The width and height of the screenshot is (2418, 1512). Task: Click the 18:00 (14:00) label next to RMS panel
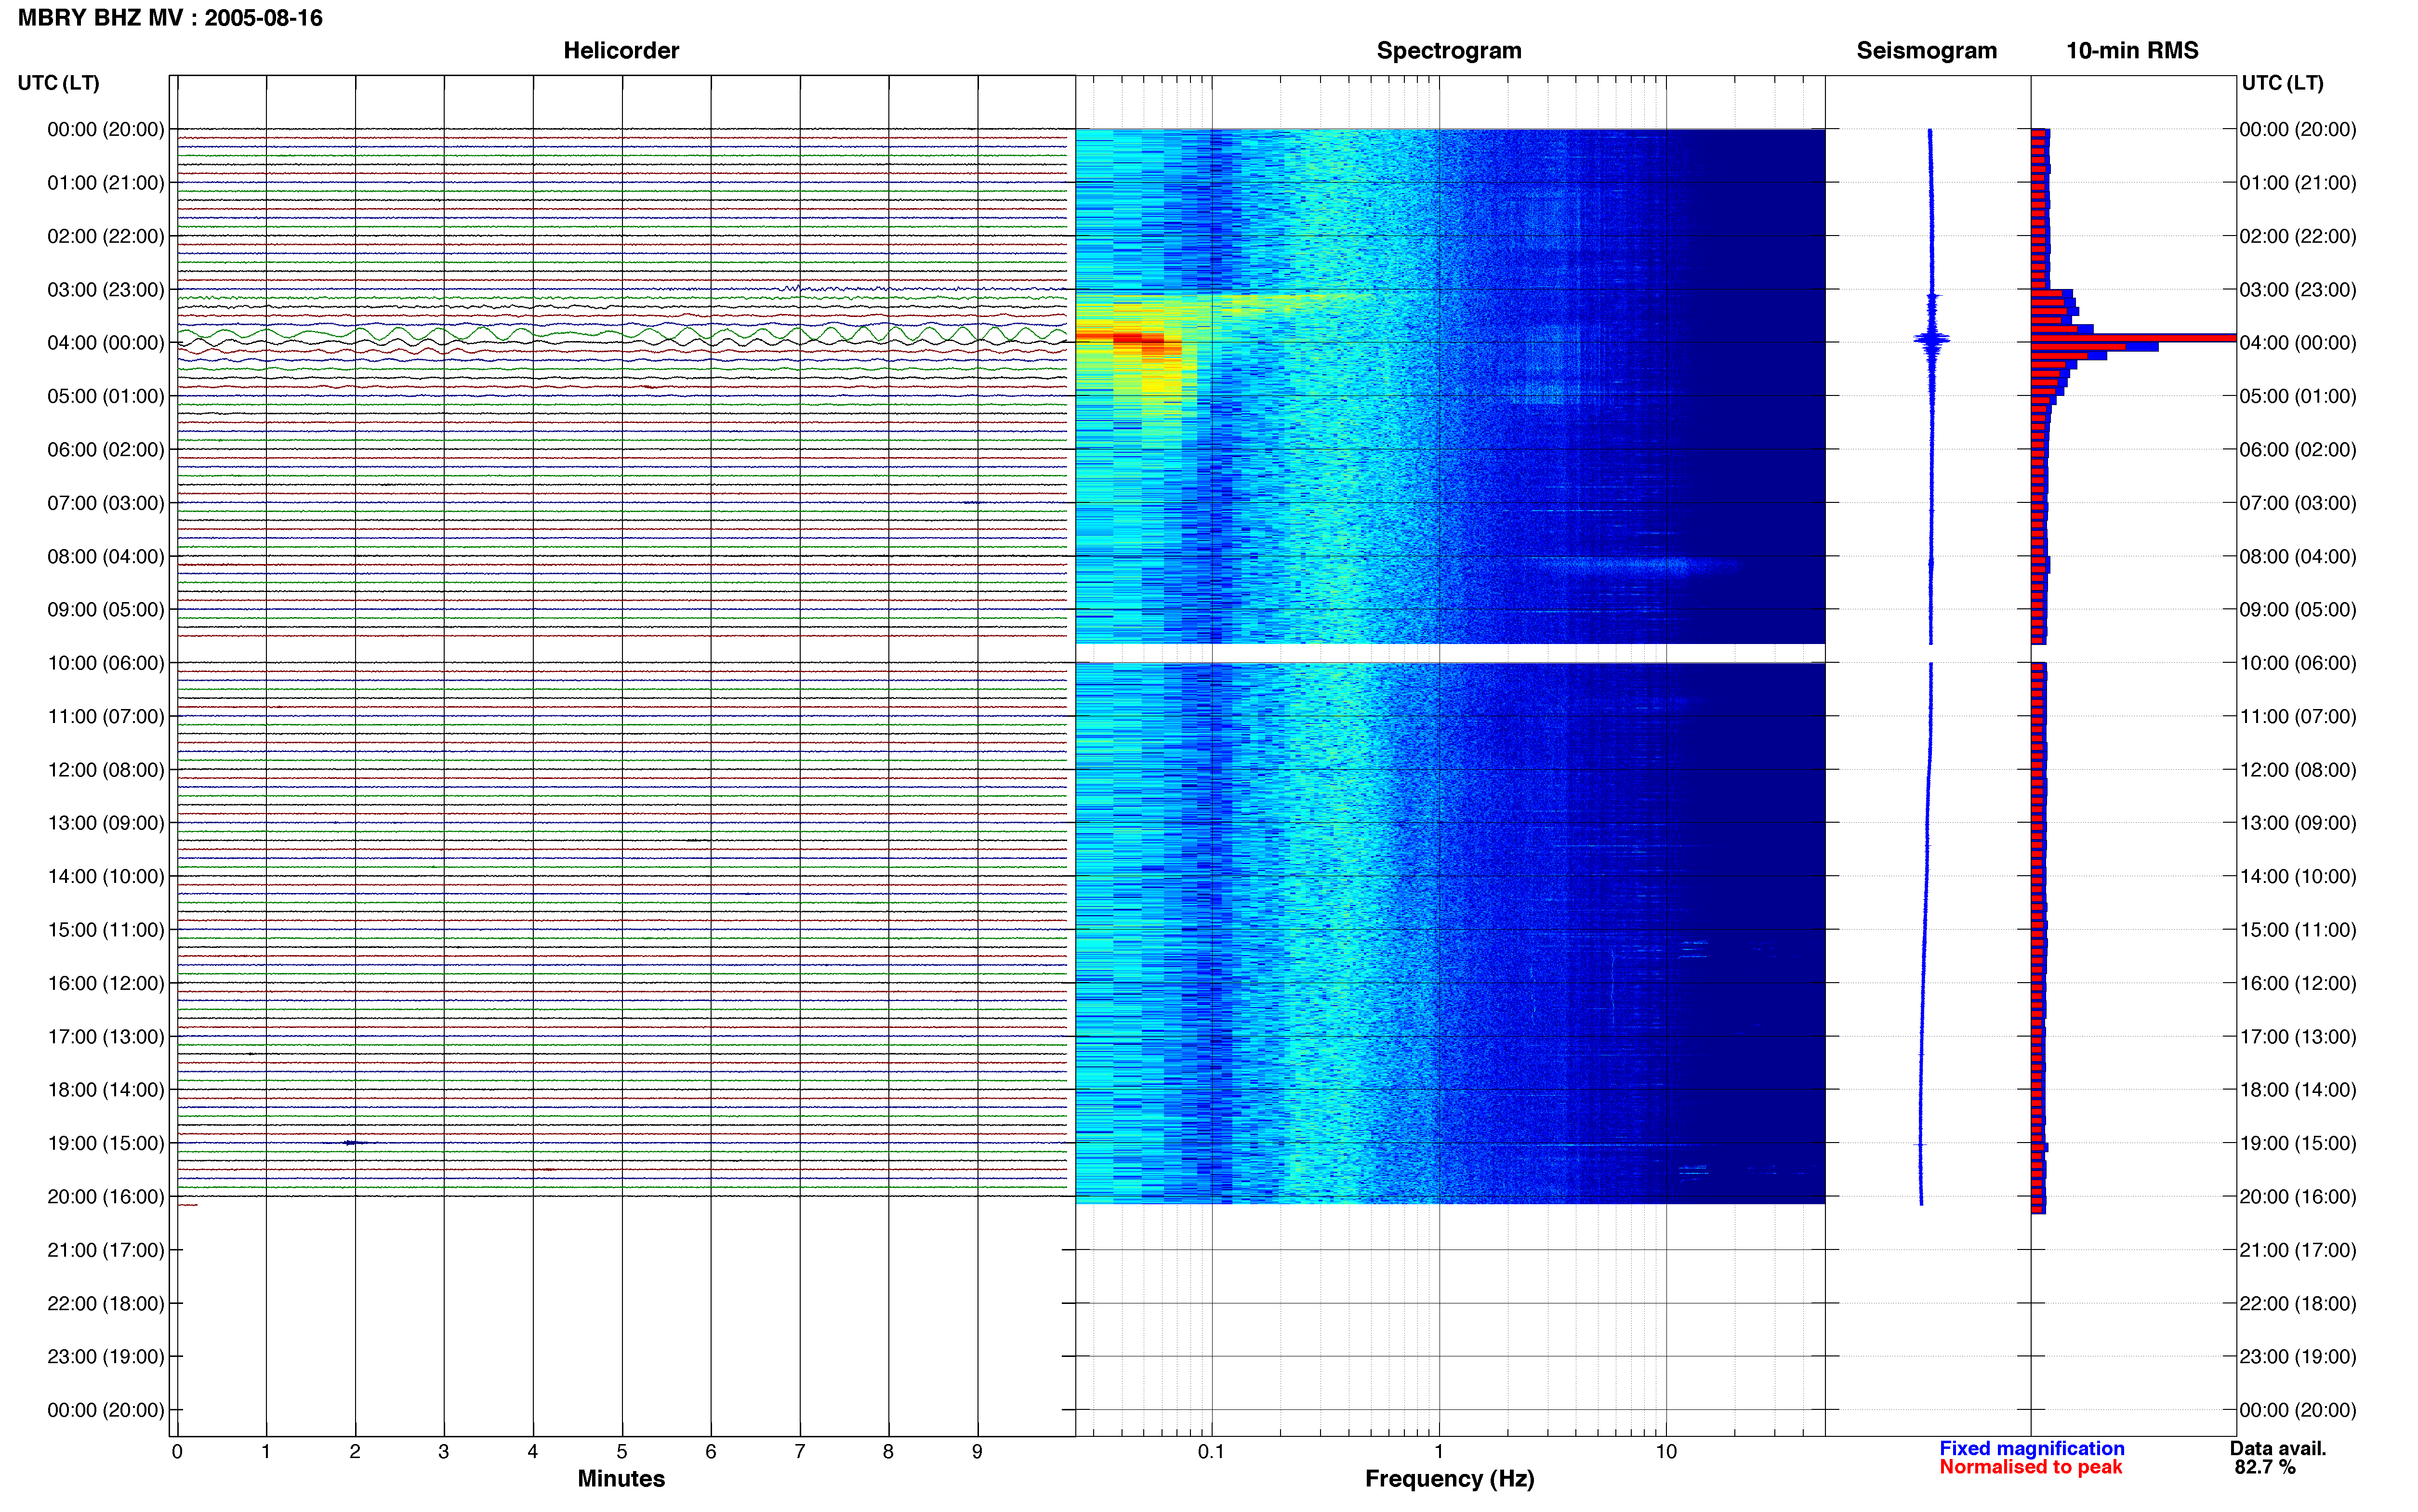tap(2297, 1090)
